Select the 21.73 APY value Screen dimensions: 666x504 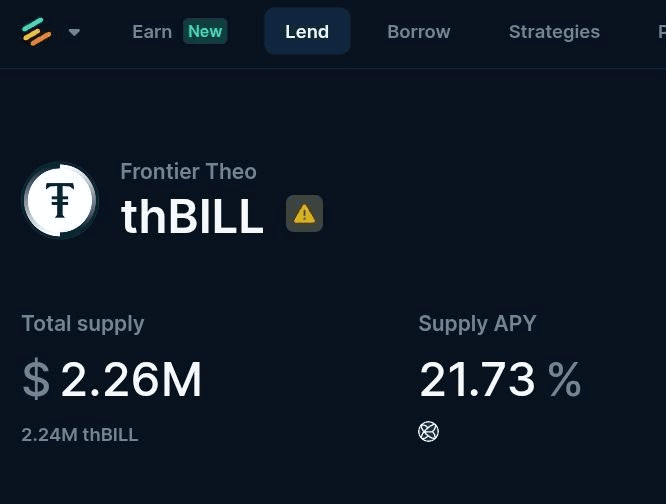(x=477, y=380)
